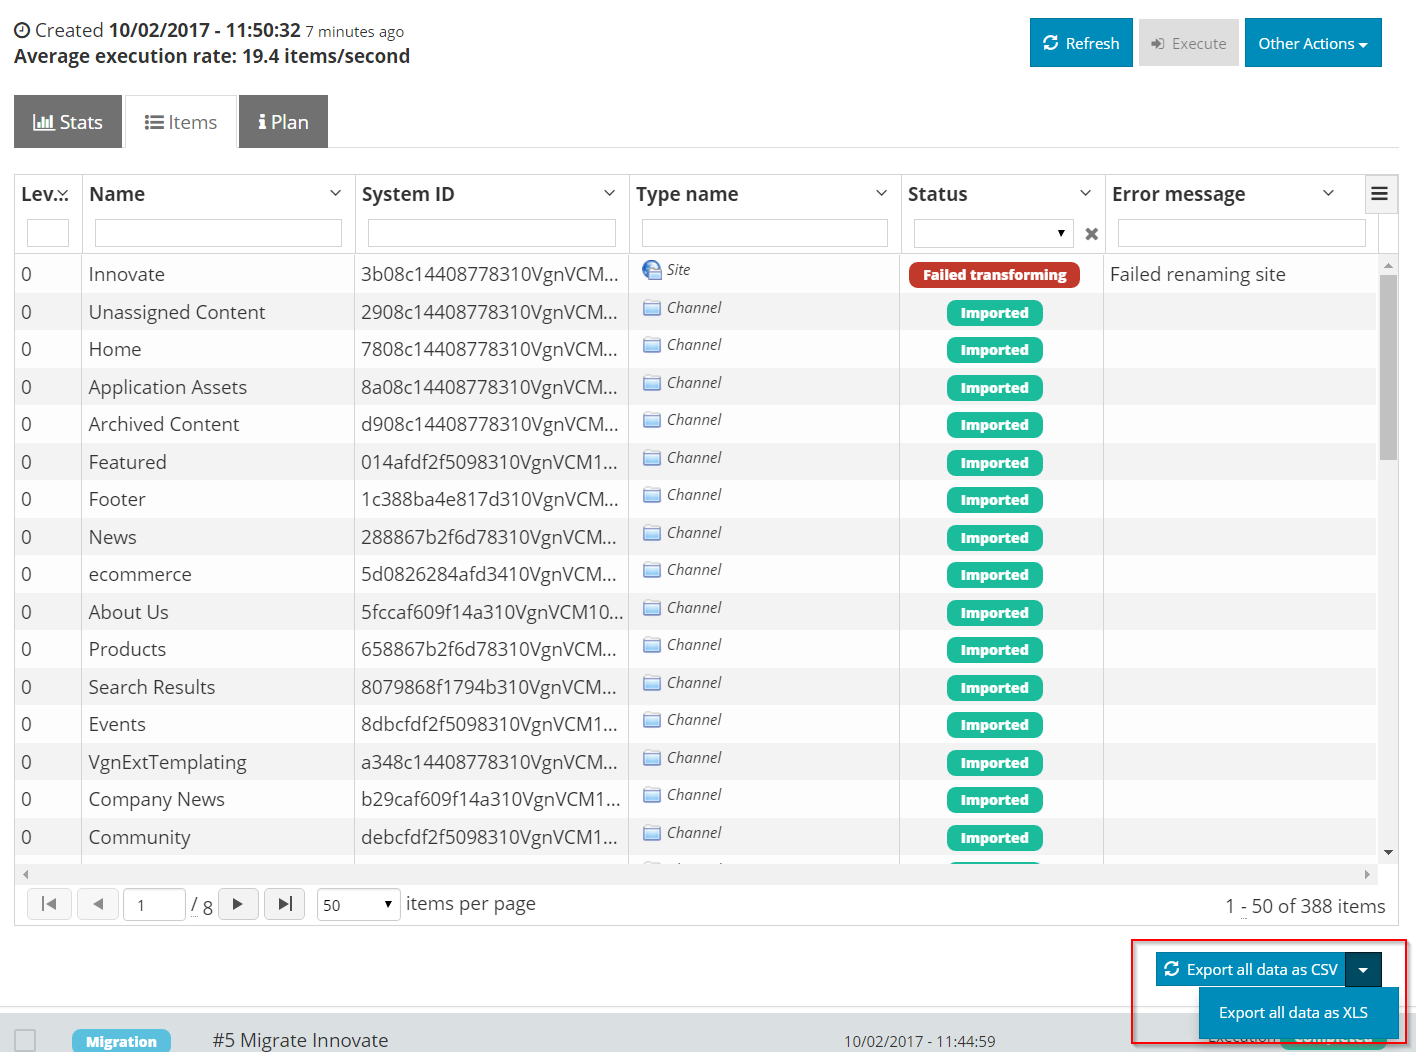Open the Error message column menu chevron

point(1328,193)
